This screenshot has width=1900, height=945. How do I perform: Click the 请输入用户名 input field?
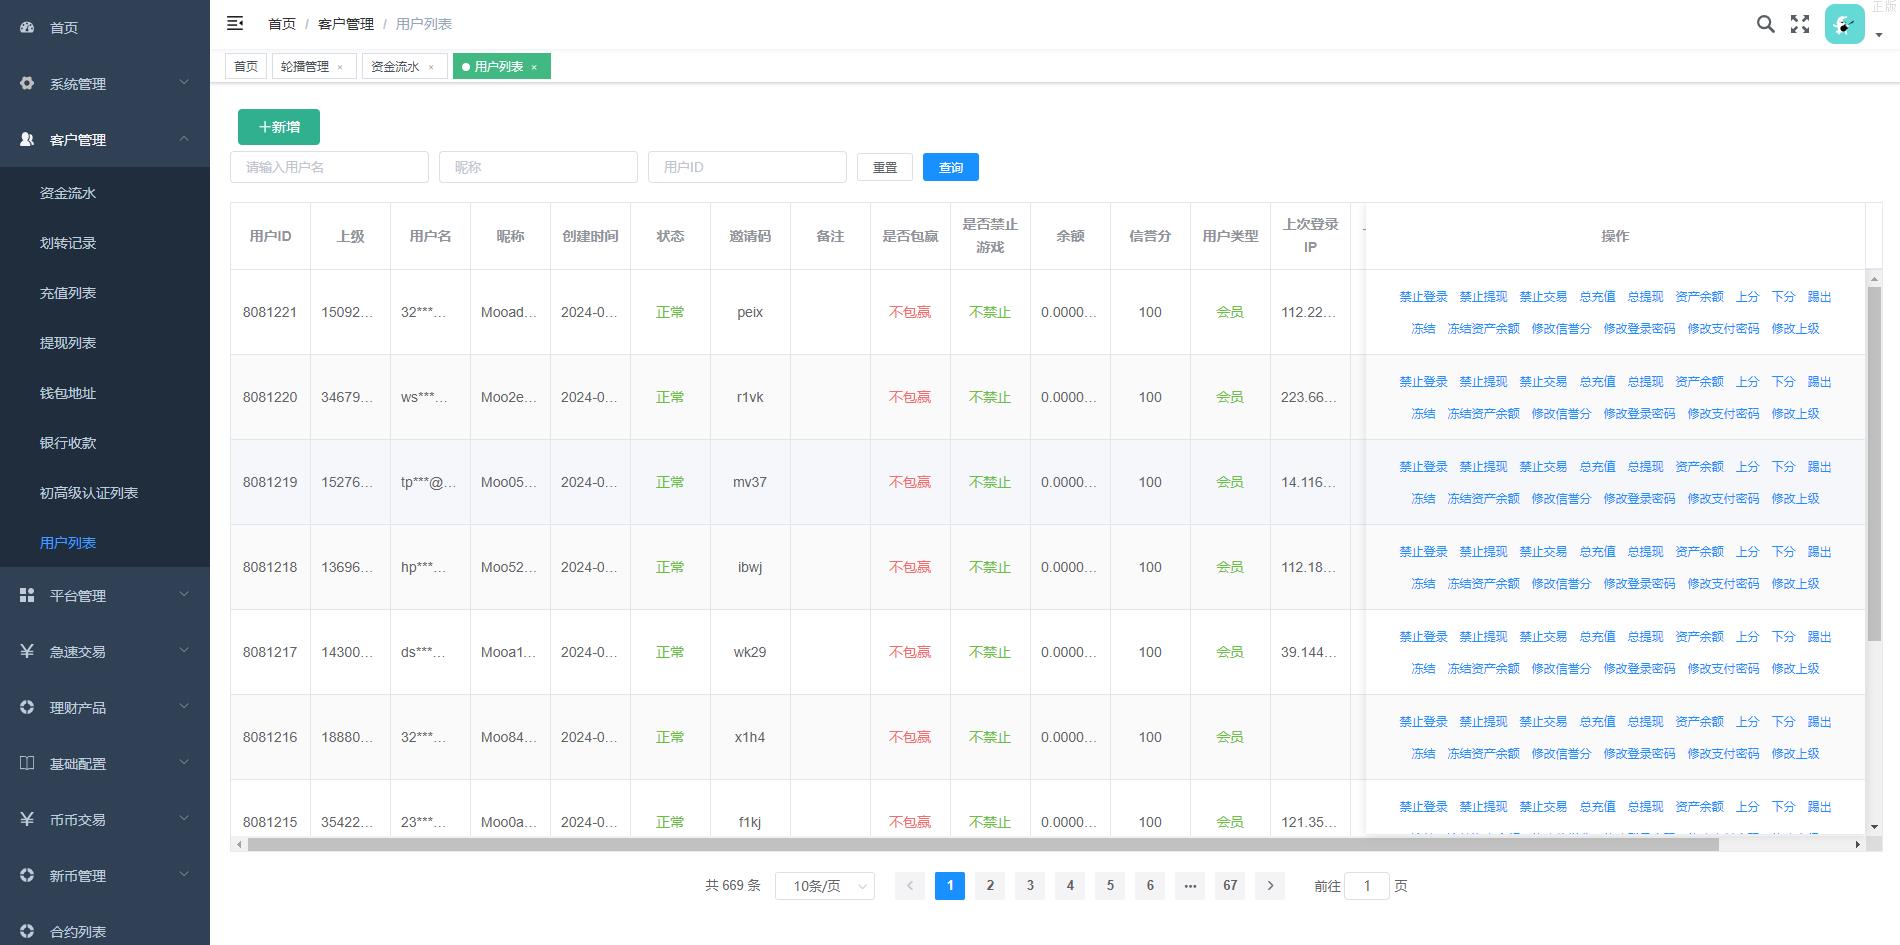pos(329,167)
